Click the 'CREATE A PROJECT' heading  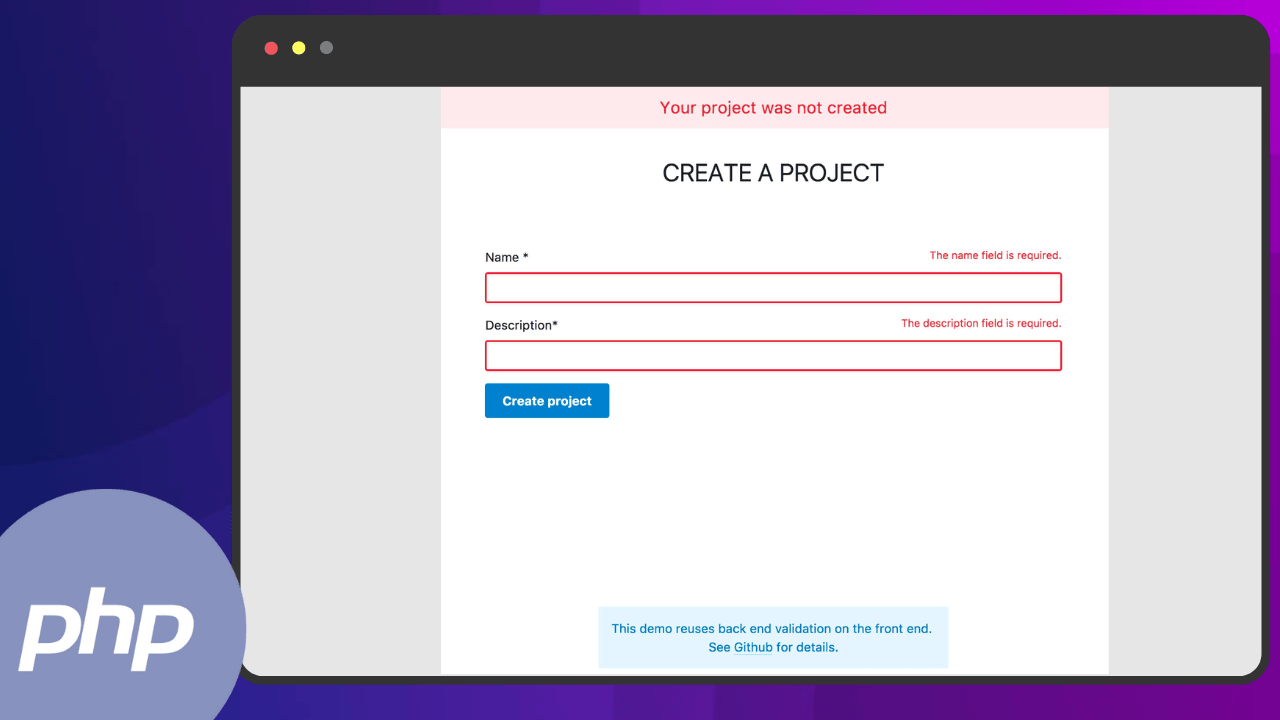click(x=773, y=173)
